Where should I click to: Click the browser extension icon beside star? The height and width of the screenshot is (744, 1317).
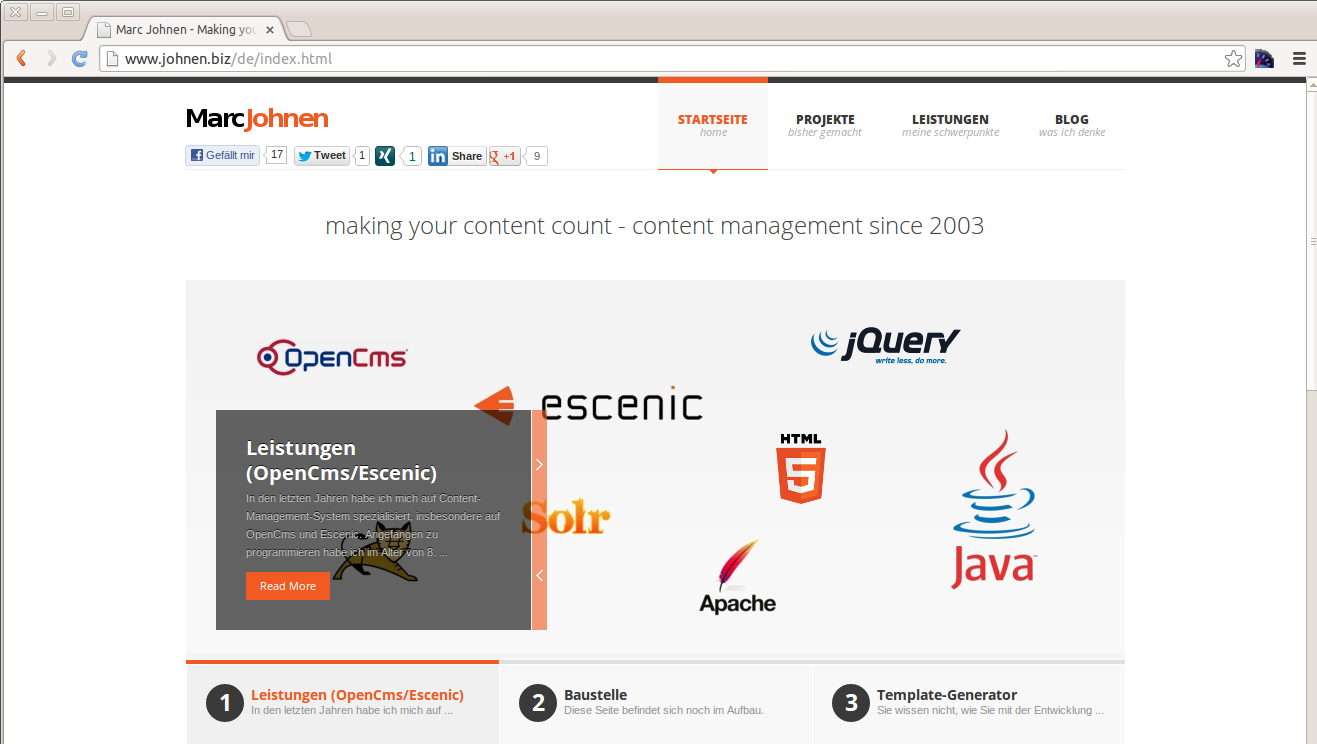point(1265,59)
